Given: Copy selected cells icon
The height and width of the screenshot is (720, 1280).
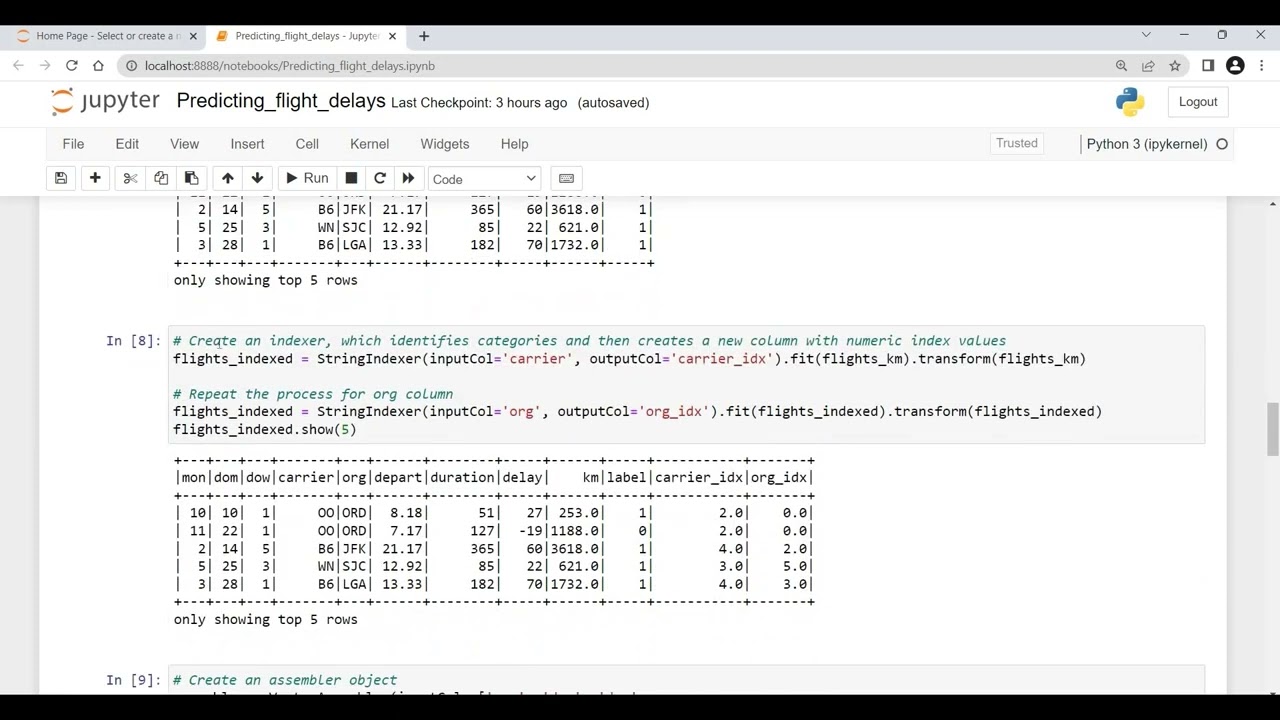Looking at the screenshot, I should 161,178.
